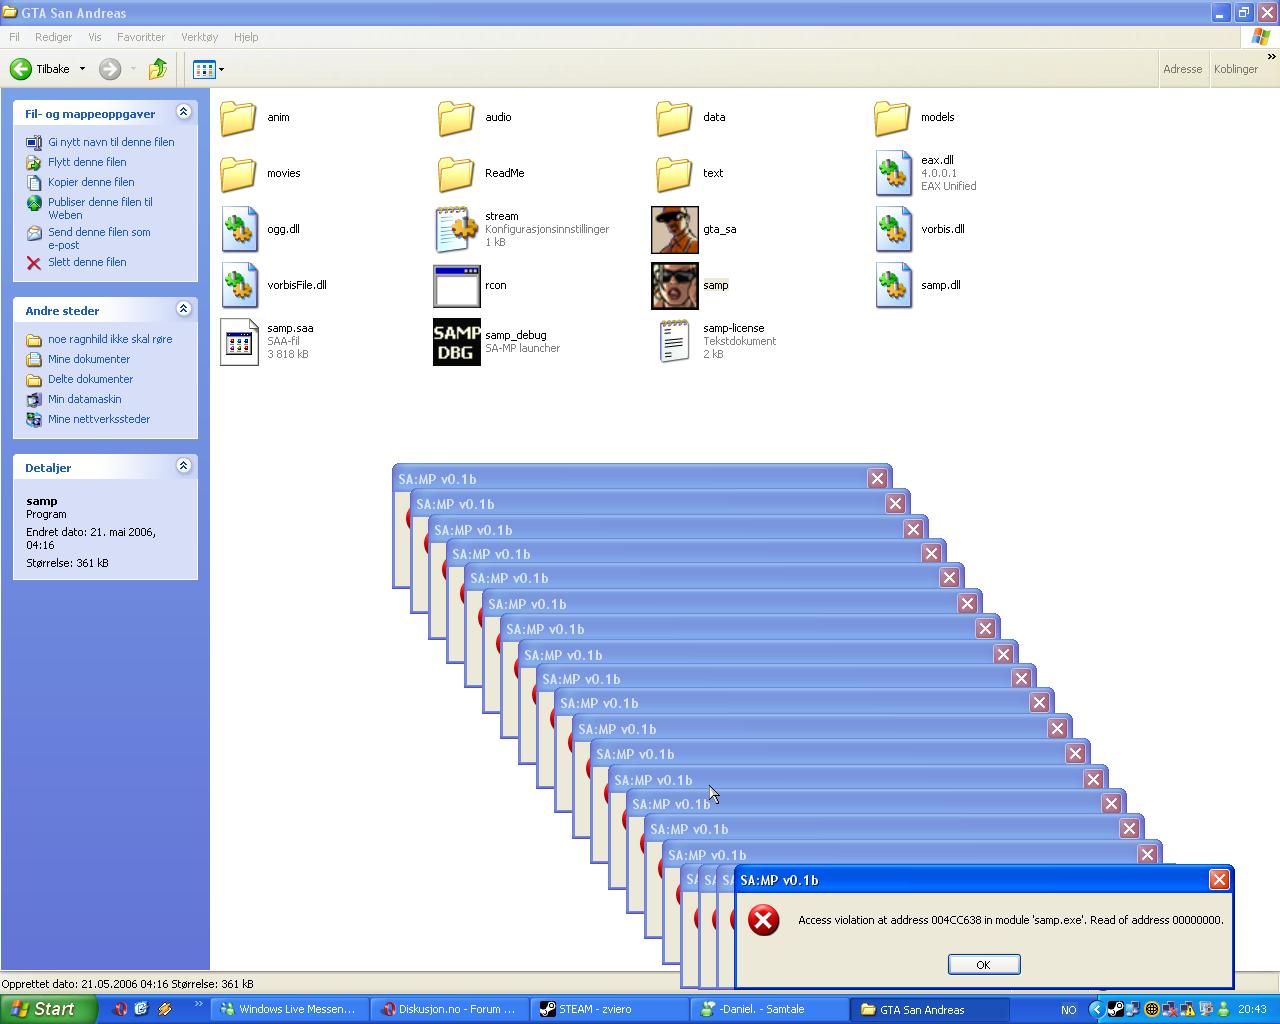Image resolution: width=1280 pixels, height=1024 pixels.
Task: Show hidden system tray icons
Action: point(1096,1009)
